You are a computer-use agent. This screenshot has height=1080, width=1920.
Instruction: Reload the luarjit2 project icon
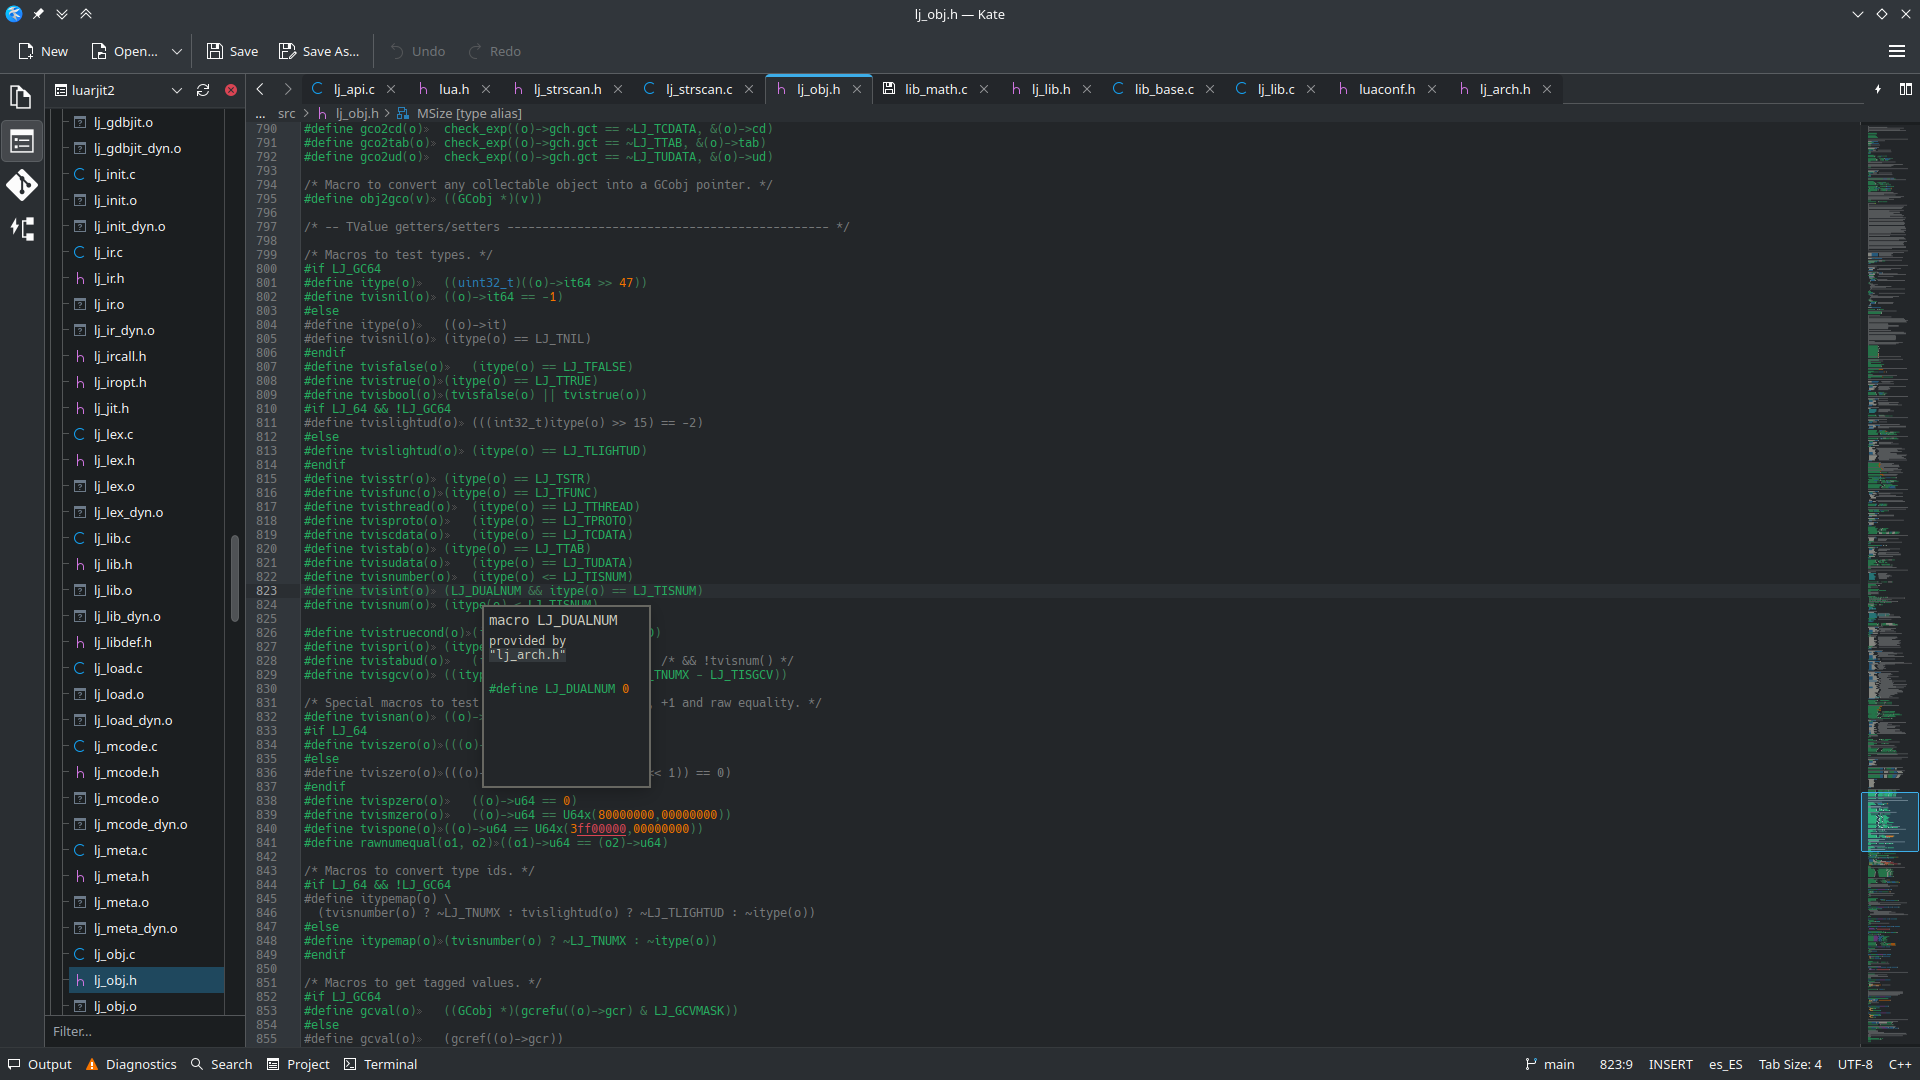pyautogui.click(x=203, y=90)
